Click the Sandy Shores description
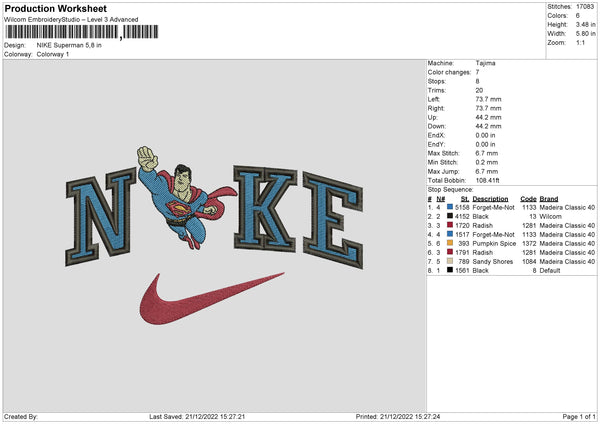Screen dimensions: 600x424 pos(492,262)
